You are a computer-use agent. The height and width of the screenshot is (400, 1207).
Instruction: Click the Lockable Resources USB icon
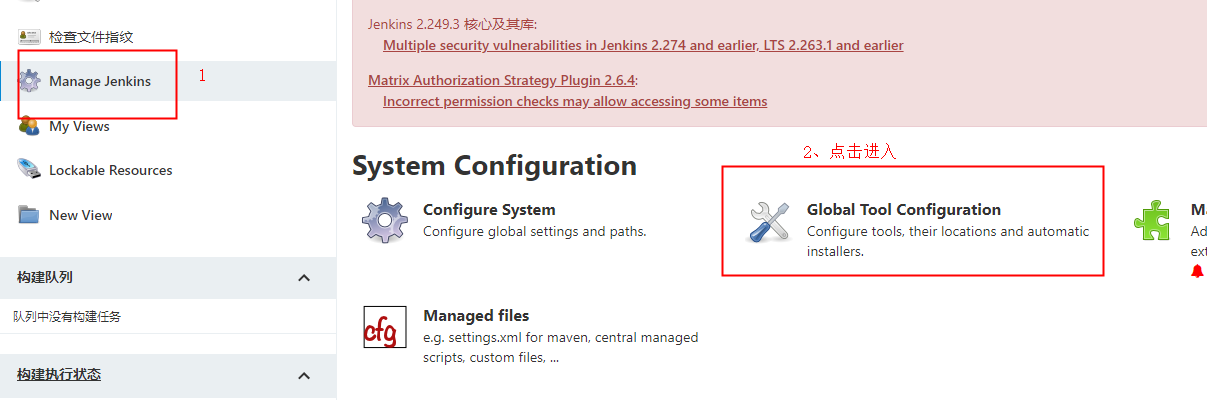pos(29,169)
